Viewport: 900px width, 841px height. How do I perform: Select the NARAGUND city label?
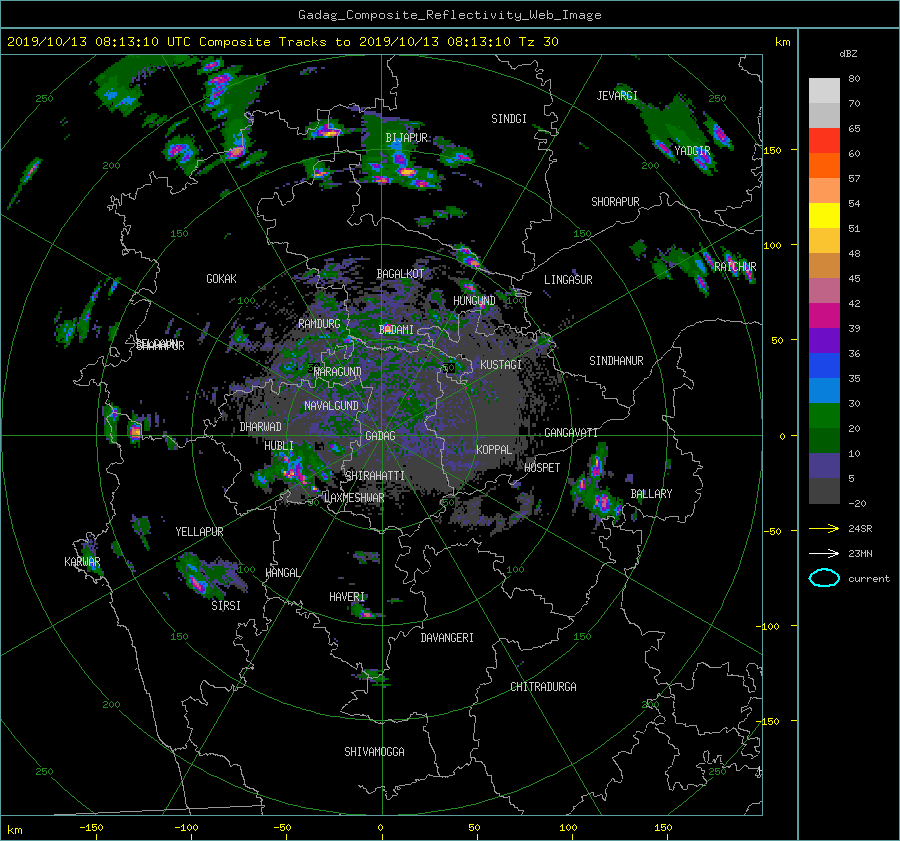pyautogui.click(x=337, y=371)
